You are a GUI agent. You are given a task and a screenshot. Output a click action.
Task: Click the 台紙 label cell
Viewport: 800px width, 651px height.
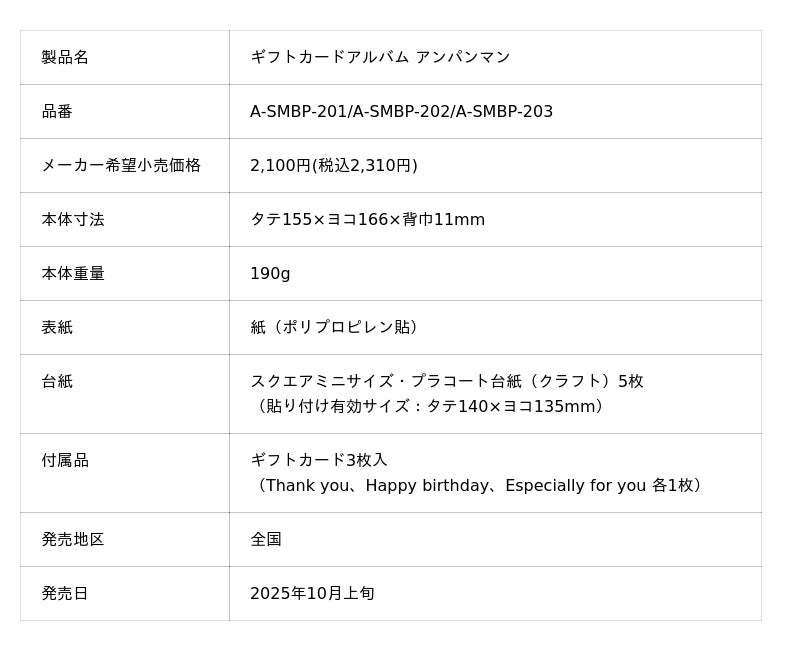[x=57, y=381]
